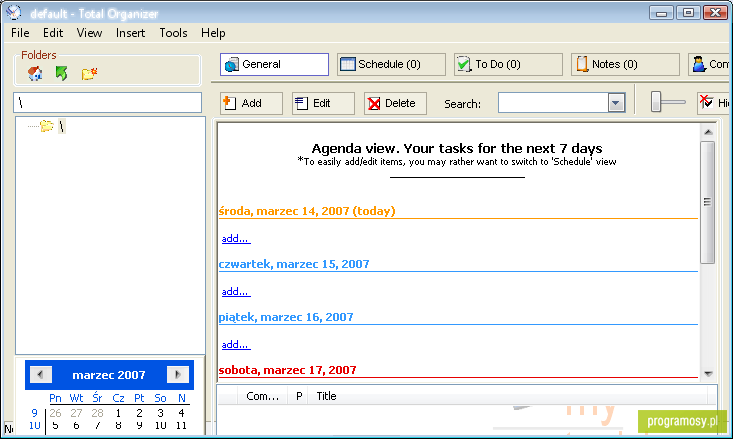The width and height of the screenshot is (733, 439).
Task: Select day 2 in the calendar
Action: click(x=139, y=413)
